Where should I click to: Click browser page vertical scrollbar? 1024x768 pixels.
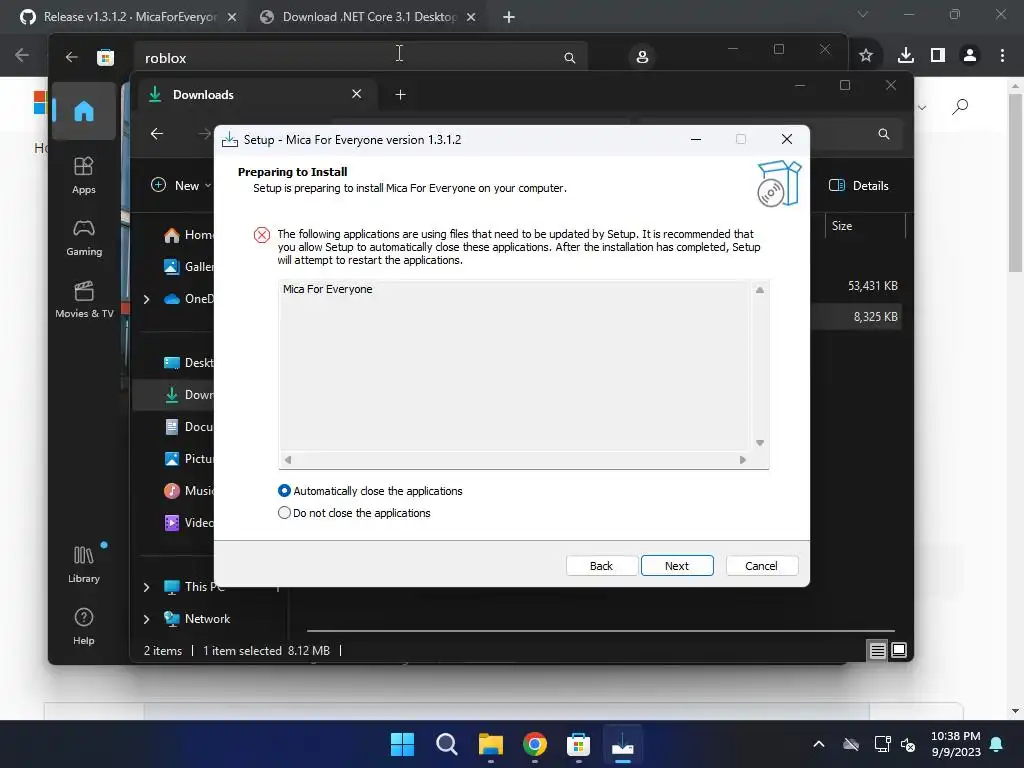pos(1015,183)
